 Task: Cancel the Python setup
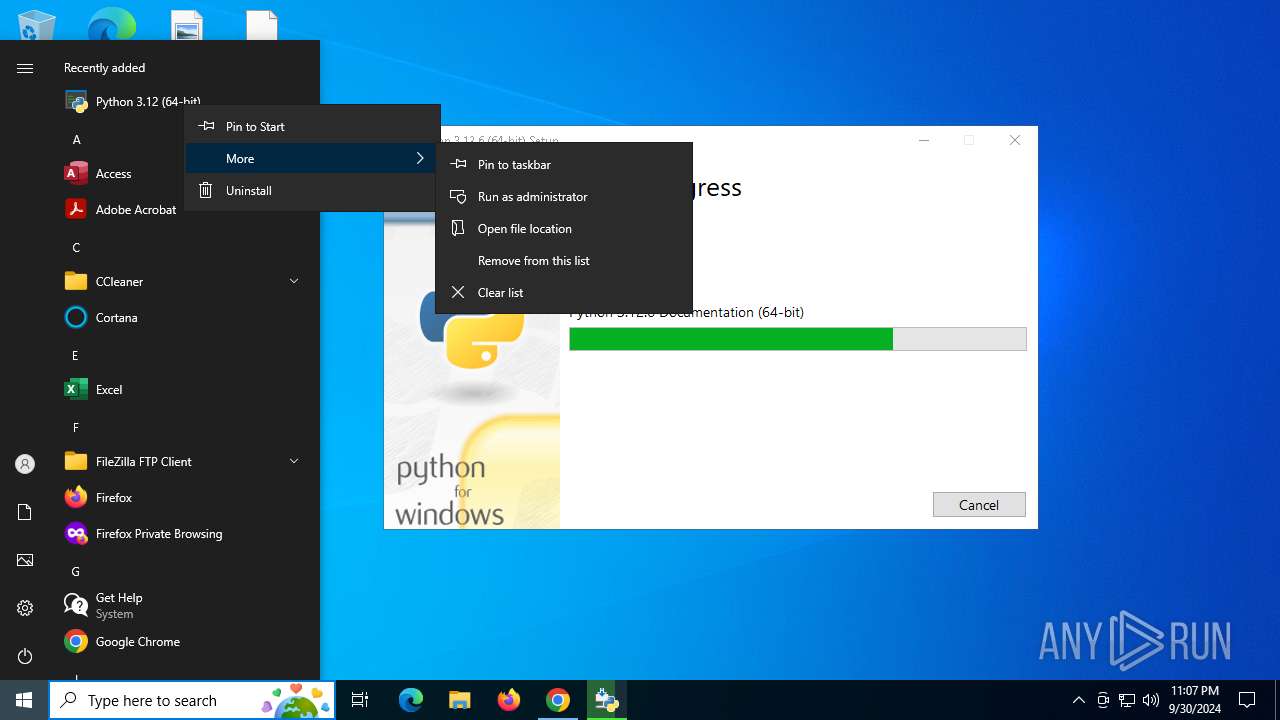point(979,505)
